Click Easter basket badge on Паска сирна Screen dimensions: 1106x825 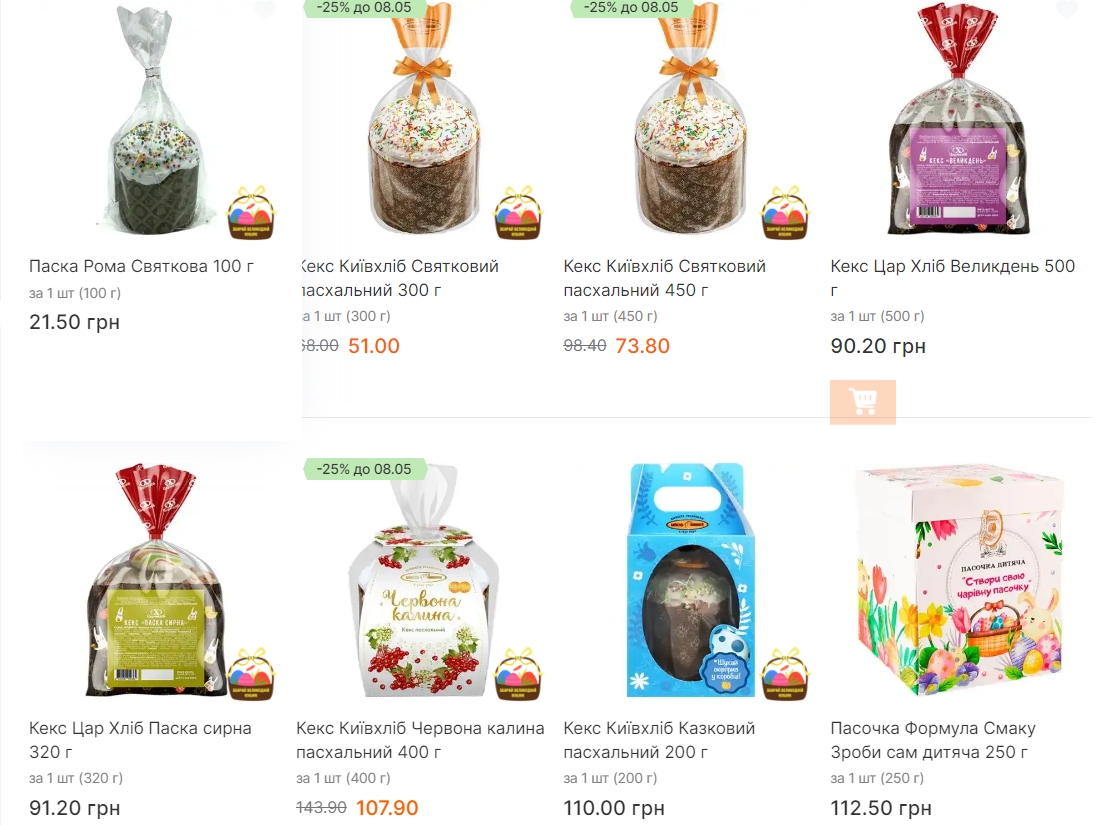251,675
